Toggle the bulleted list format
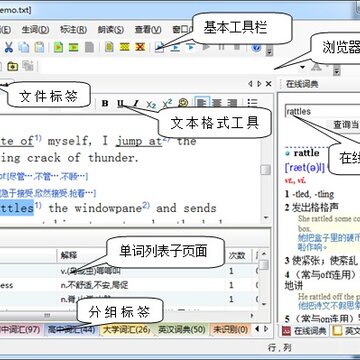 pyautogui.click(x=253, y=103)
